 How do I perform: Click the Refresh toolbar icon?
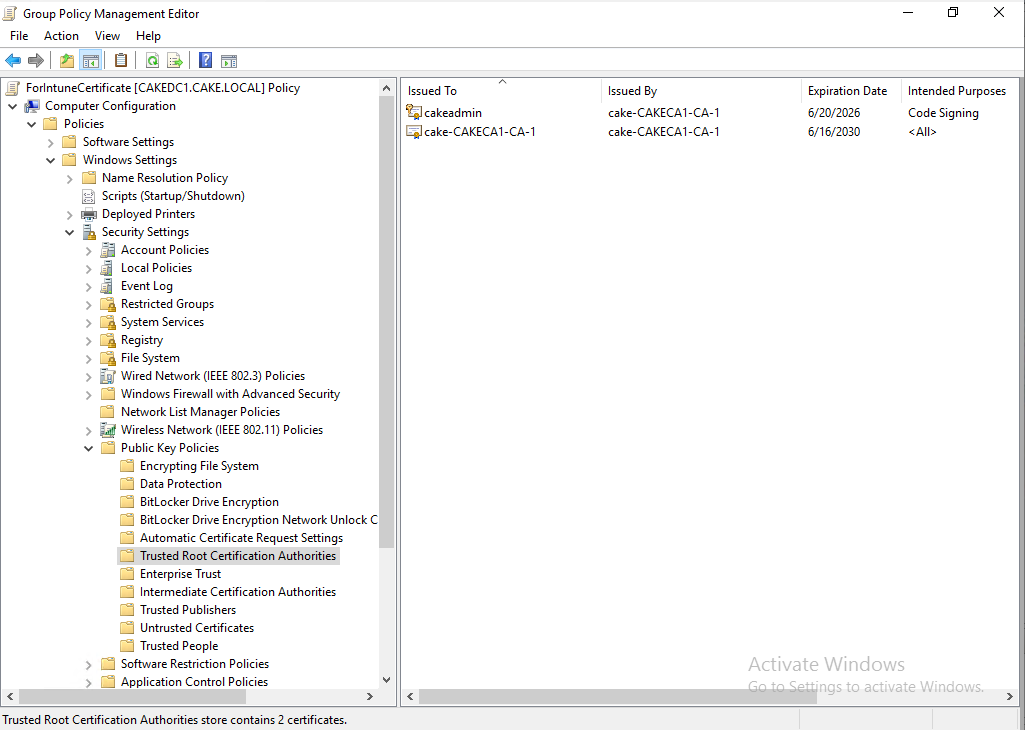(152, 61)
